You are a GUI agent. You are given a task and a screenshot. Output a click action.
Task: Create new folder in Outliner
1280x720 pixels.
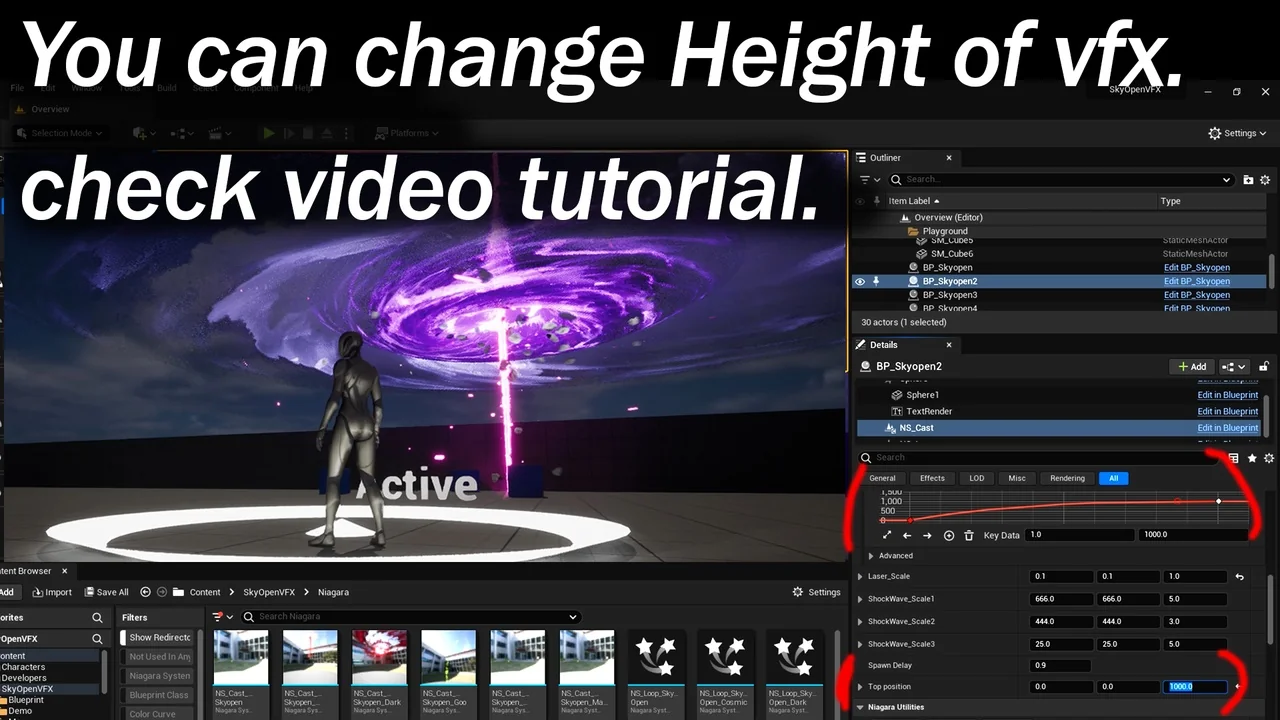1248,180
